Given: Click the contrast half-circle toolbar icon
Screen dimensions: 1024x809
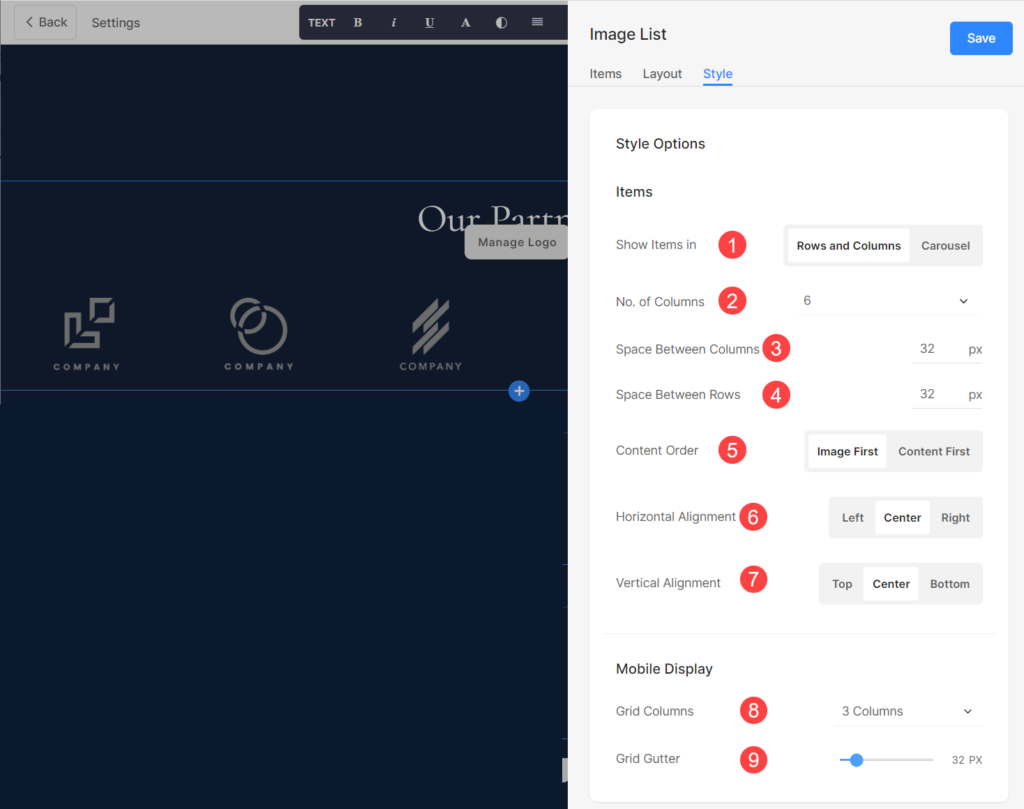Looking at the screenshot, I should point(501,22).
